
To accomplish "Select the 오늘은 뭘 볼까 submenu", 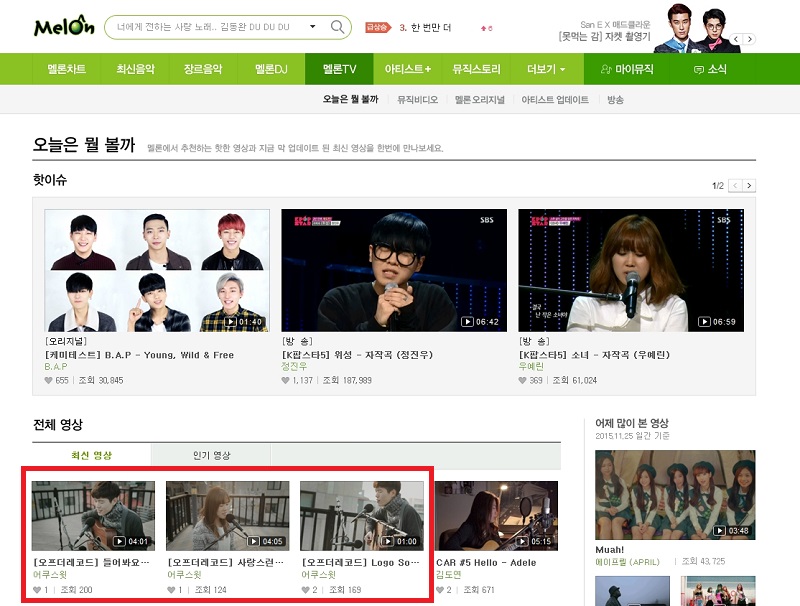I will click(351, 99).
